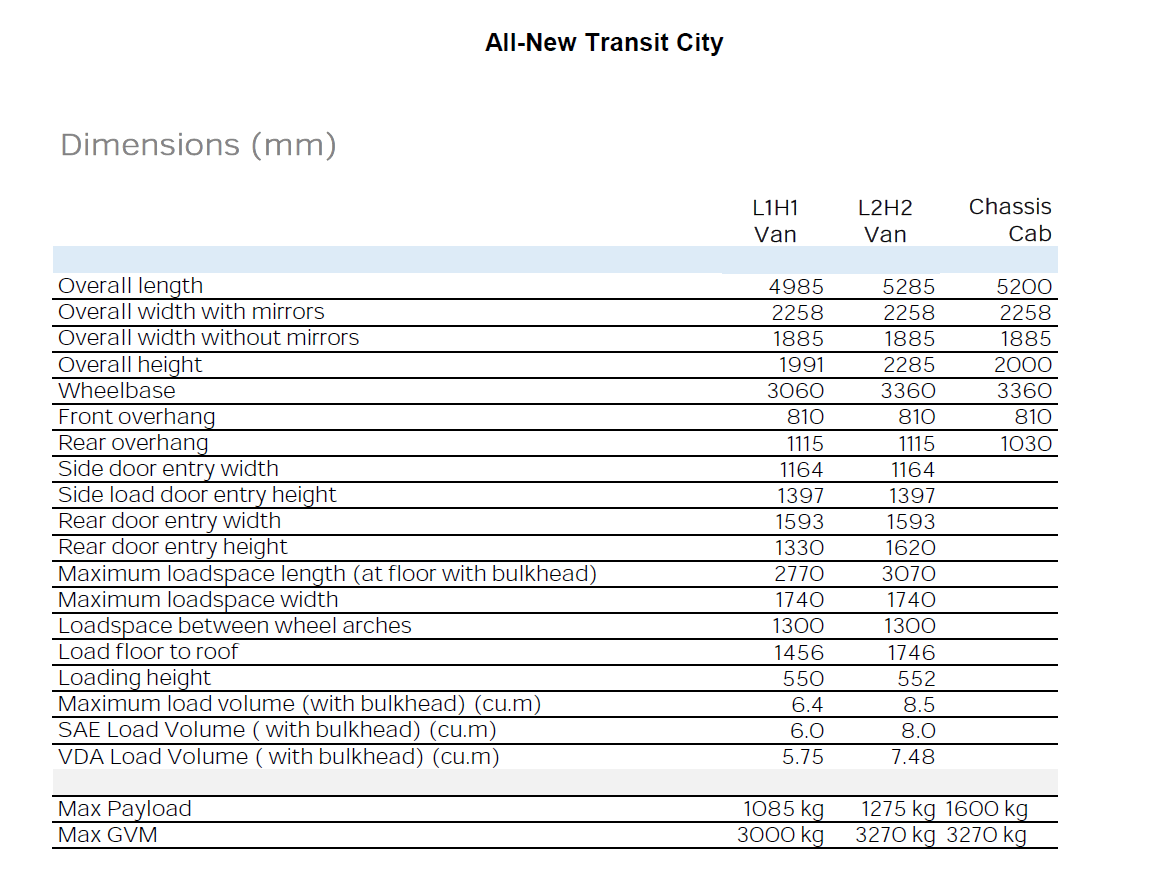Click the Overall length row label
The image size is (1149, 874).
point(130,285)
